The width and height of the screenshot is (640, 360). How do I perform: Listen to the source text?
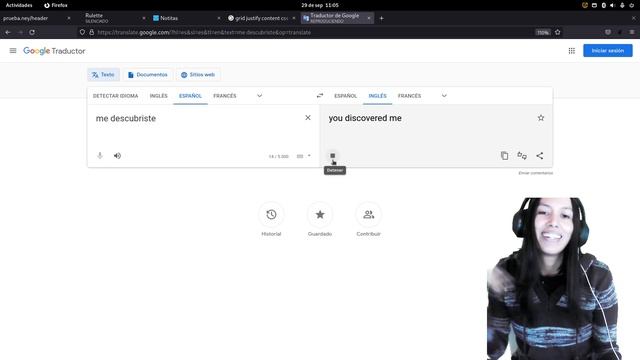(x=118, y=156)
